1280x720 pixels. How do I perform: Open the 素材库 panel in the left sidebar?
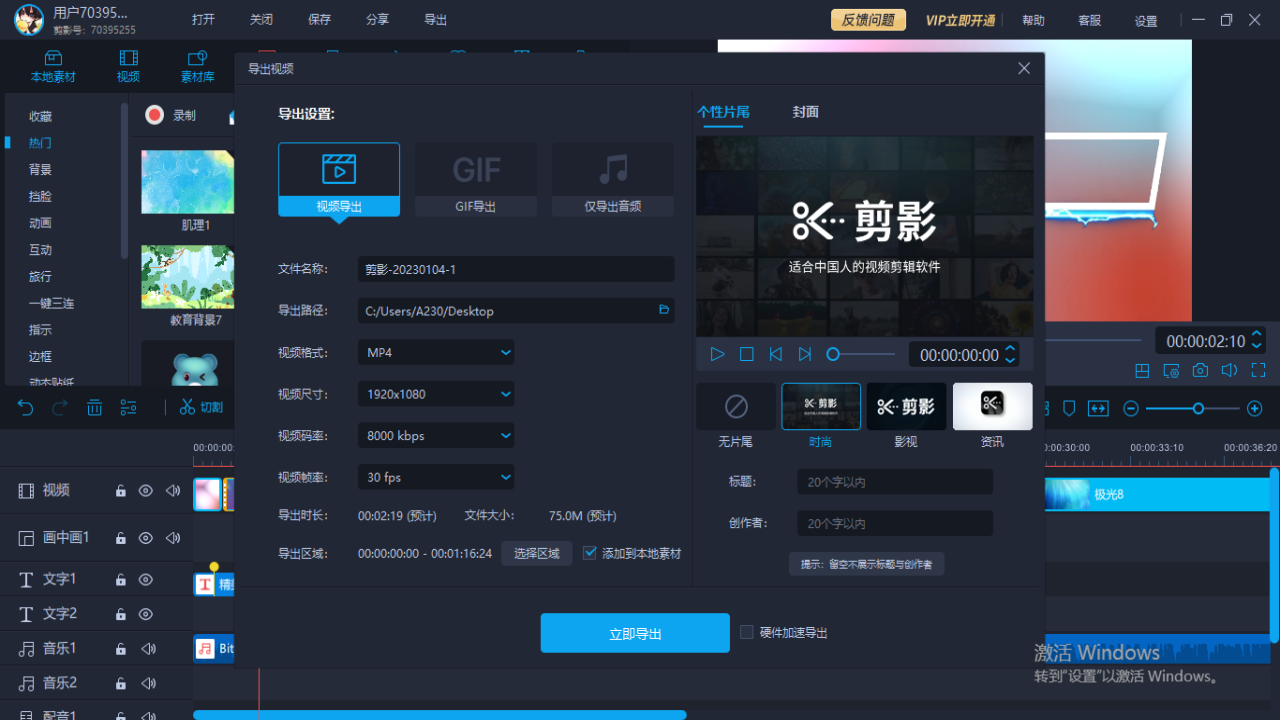(197, 66)
